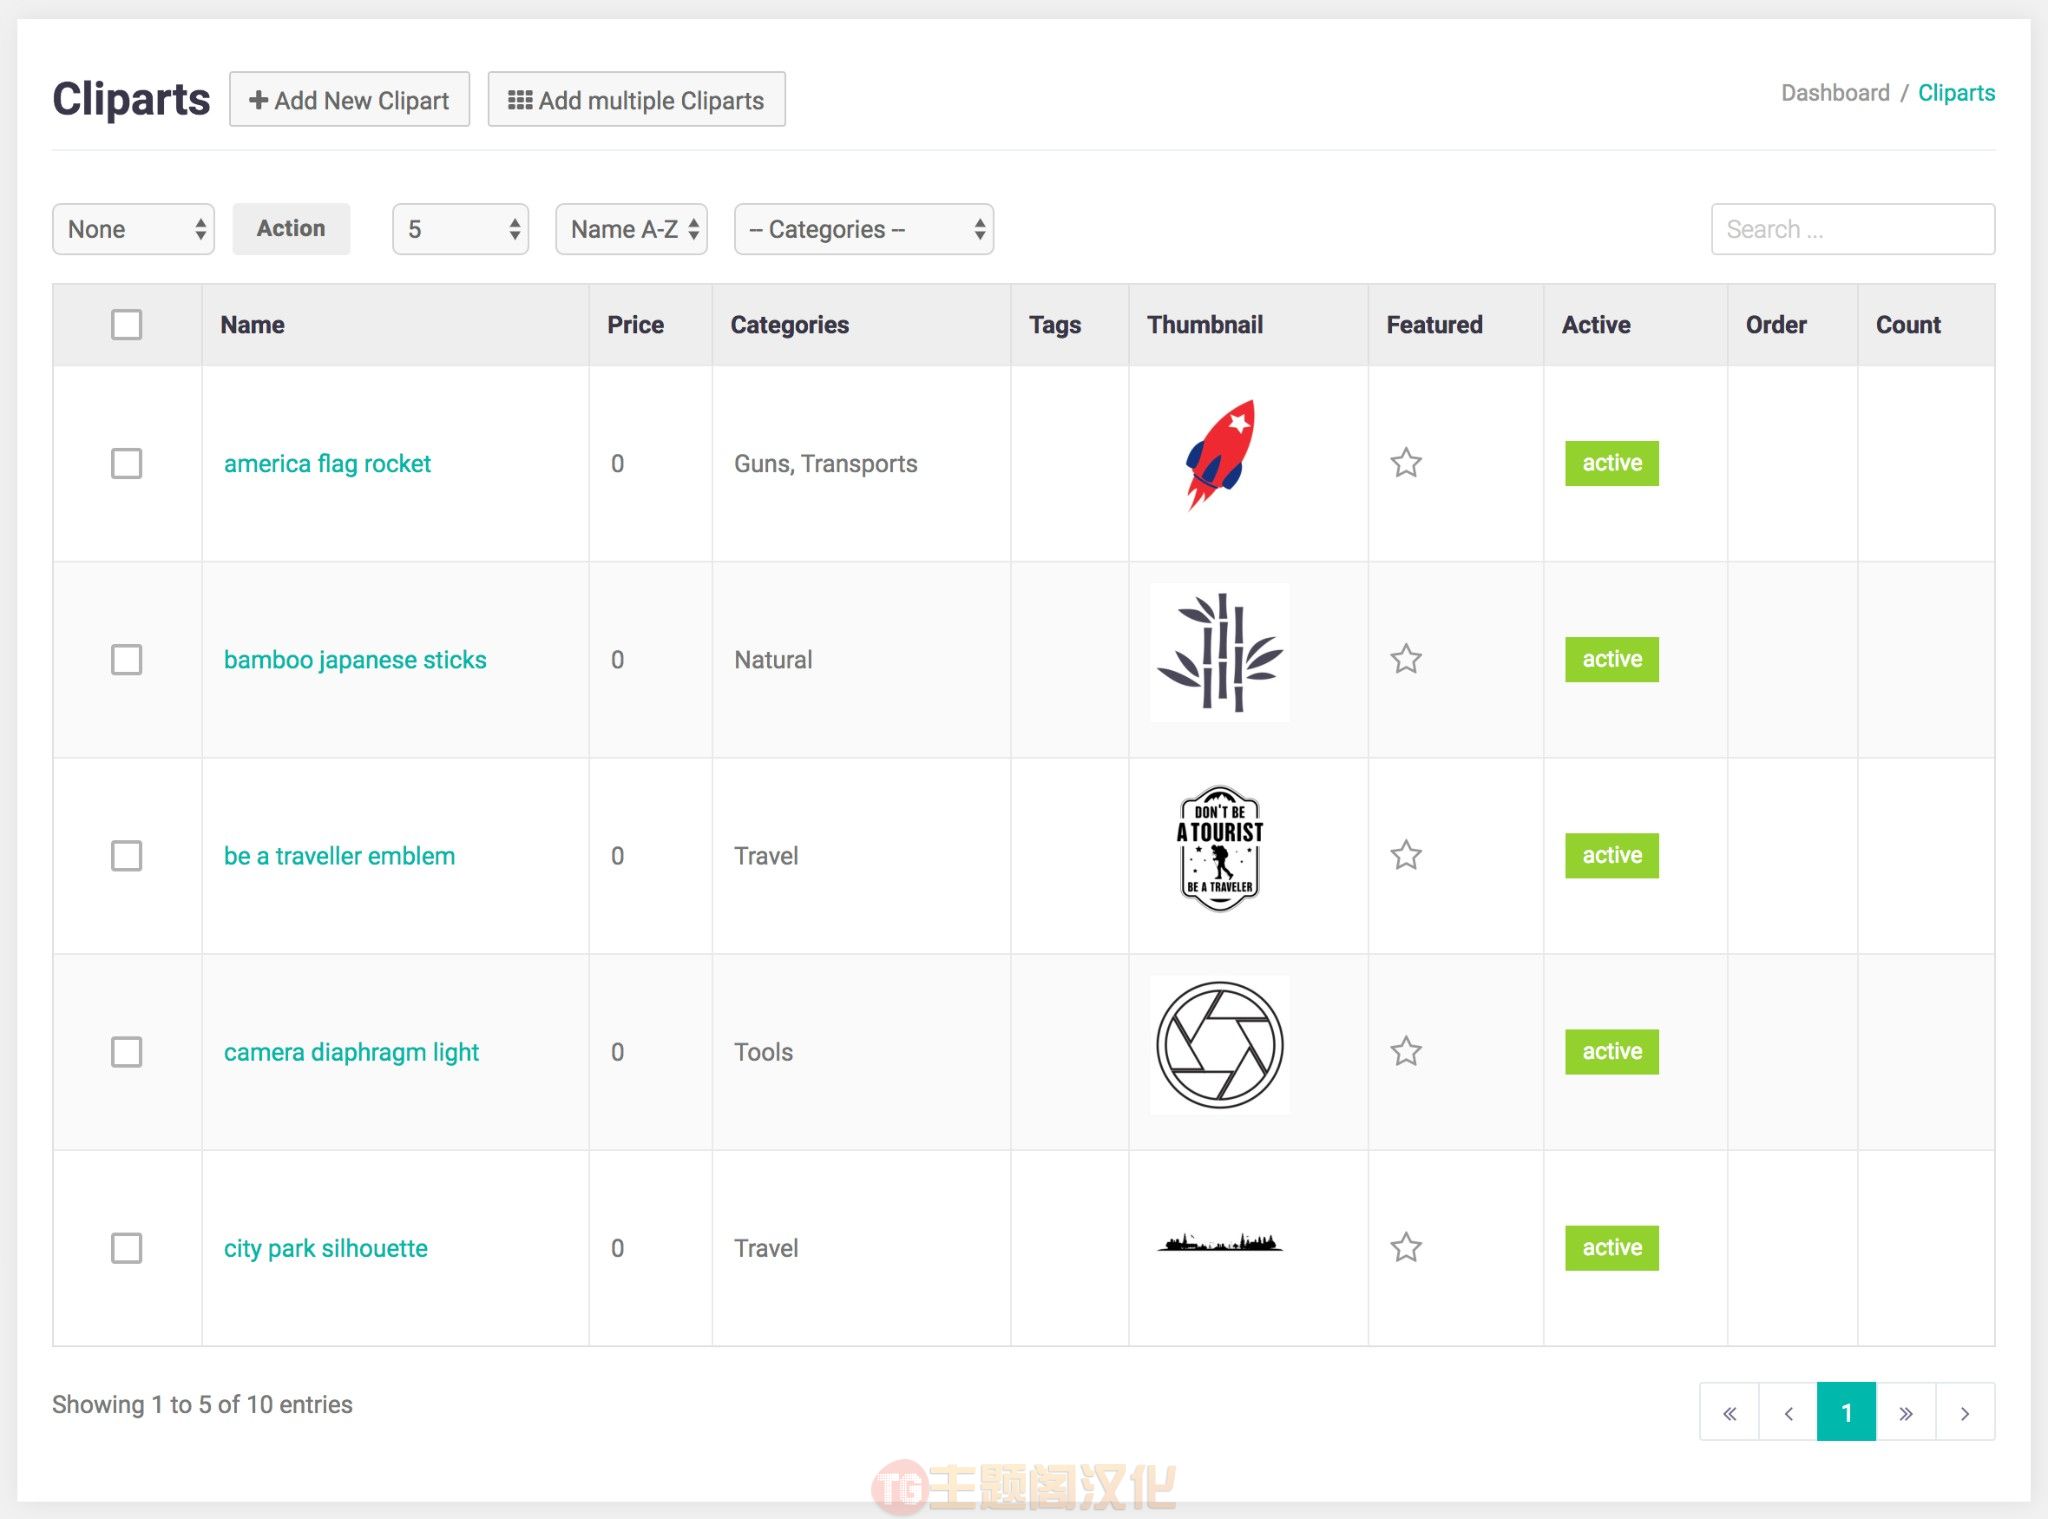Check the america flag rocket row checkbox

coord(126,463)
